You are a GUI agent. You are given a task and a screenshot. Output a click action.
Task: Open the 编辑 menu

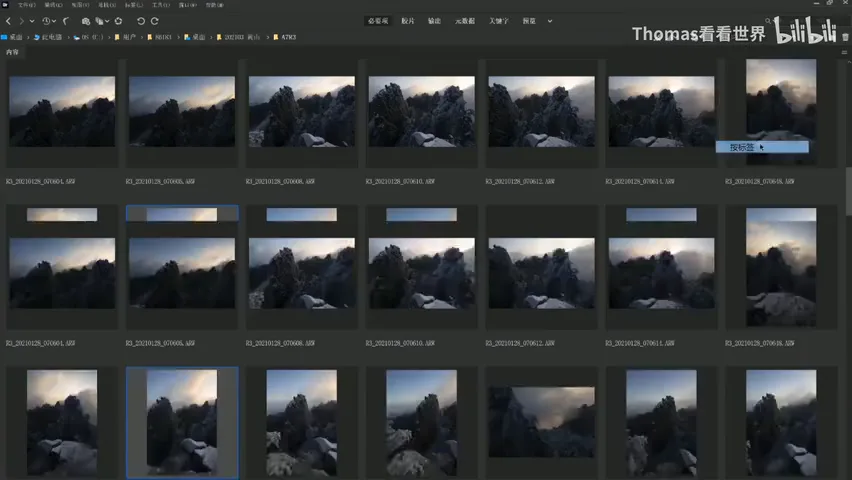(x=53, y=5)
